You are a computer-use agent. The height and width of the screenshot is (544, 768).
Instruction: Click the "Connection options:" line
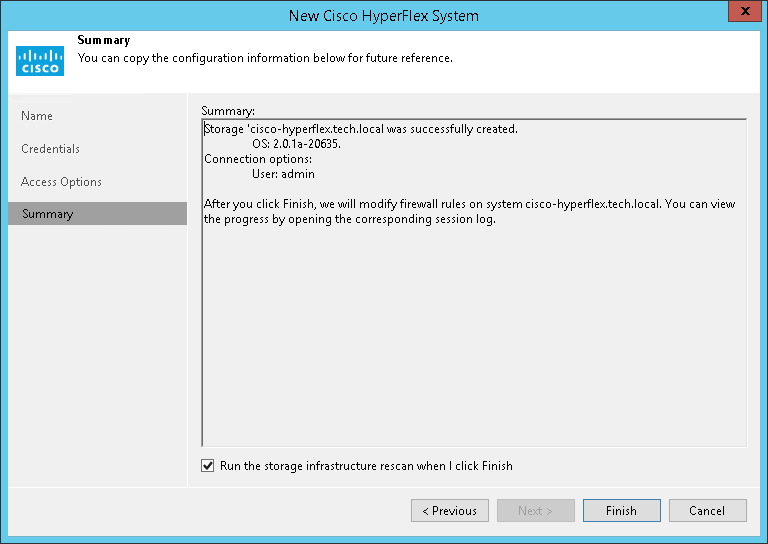click(258, 159)
